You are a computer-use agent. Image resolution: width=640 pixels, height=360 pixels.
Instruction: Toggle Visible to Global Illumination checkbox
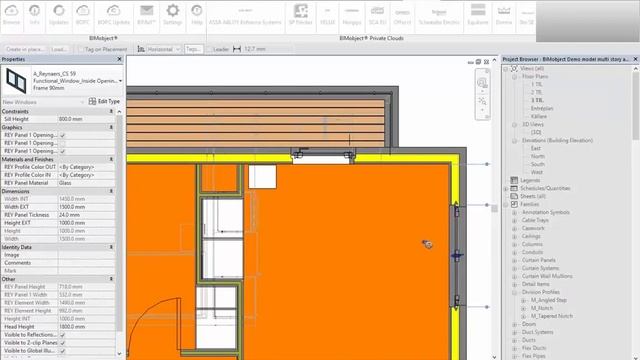click(x=62, y=351)
